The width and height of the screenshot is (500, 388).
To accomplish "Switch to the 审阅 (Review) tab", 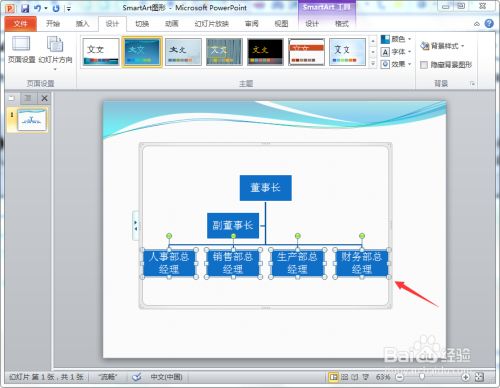I will tap(251, 24).
